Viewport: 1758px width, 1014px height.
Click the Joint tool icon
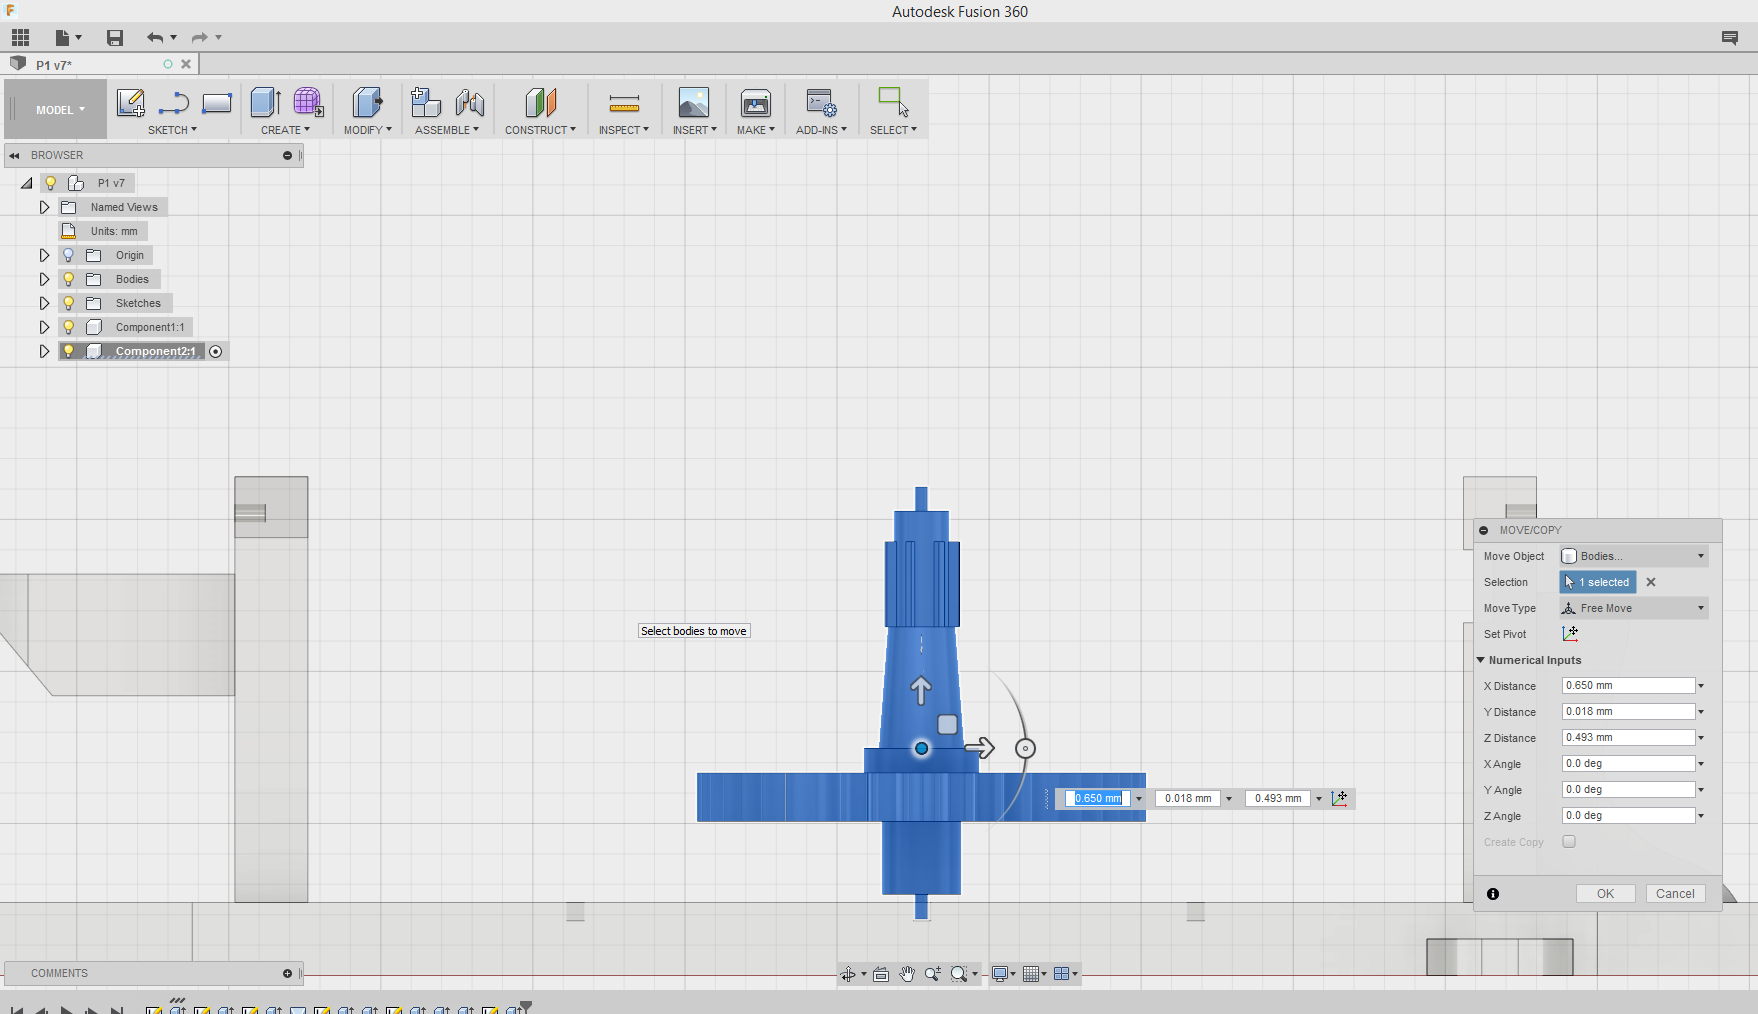click(470, 102)
